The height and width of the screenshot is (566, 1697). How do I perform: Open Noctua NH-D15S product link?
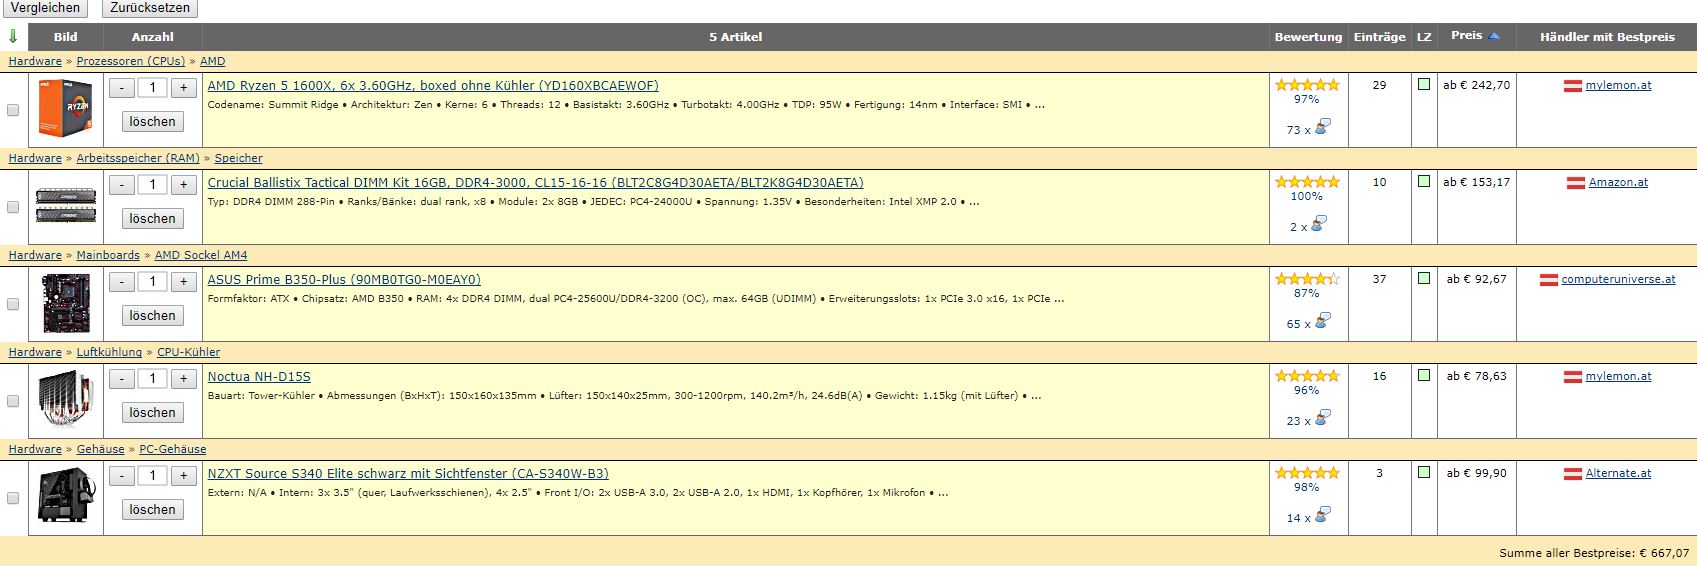click(259, 377)
